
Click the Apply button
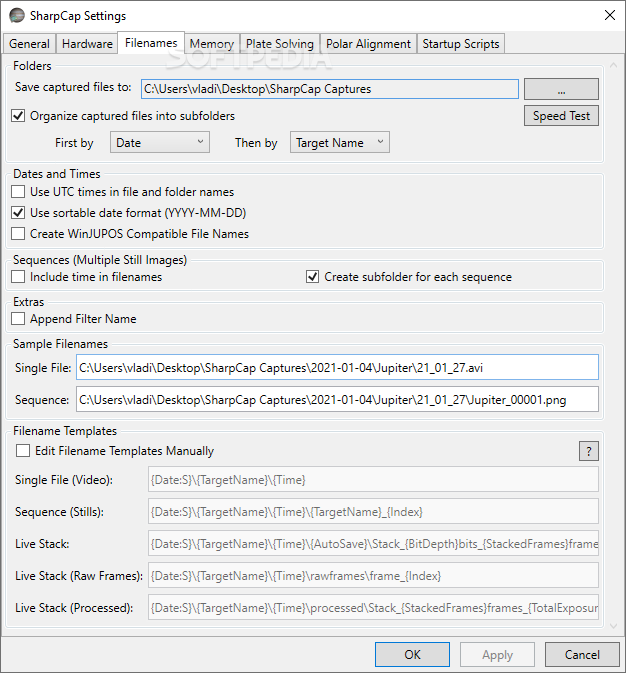[497, 655]
